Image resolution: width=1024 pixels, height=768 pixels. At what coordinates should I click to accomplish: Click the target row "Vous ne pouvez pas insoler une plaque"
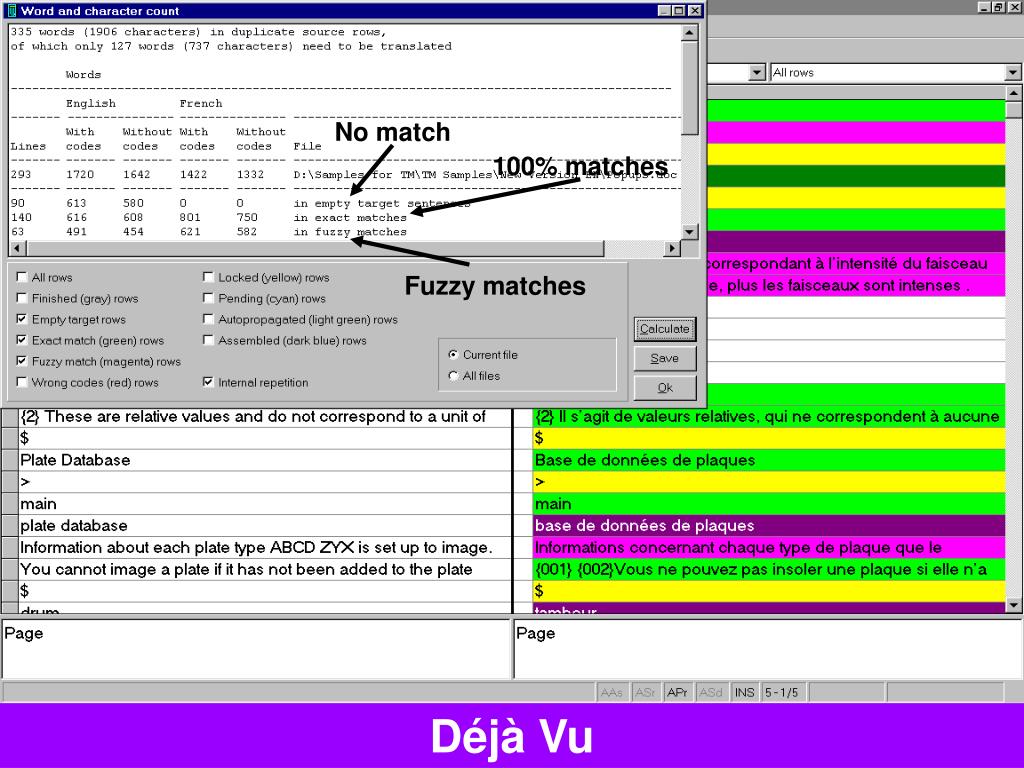point(769,569)
